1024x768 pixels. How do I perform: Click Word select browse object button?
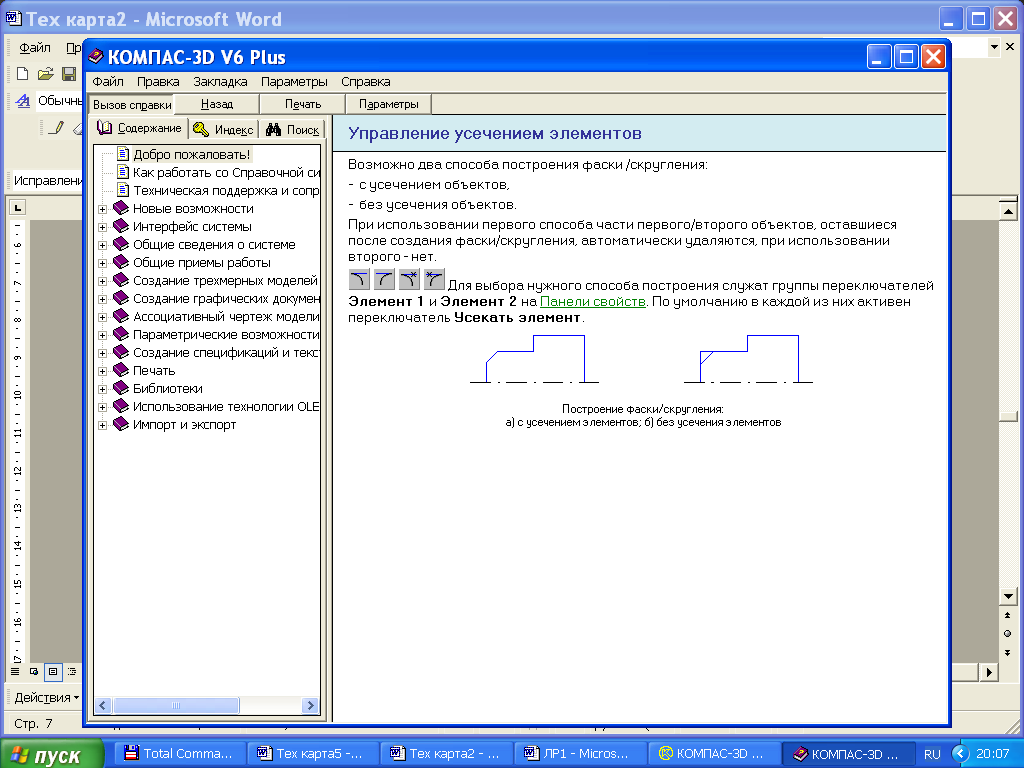pos(1008,633)
